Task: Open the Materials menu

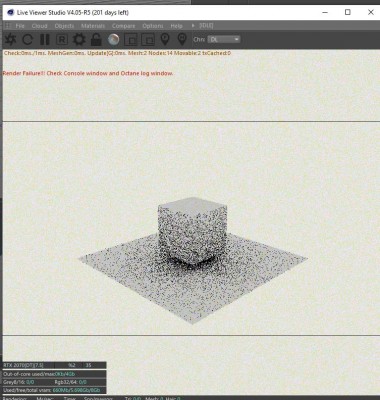Action: tap(93, 26)
